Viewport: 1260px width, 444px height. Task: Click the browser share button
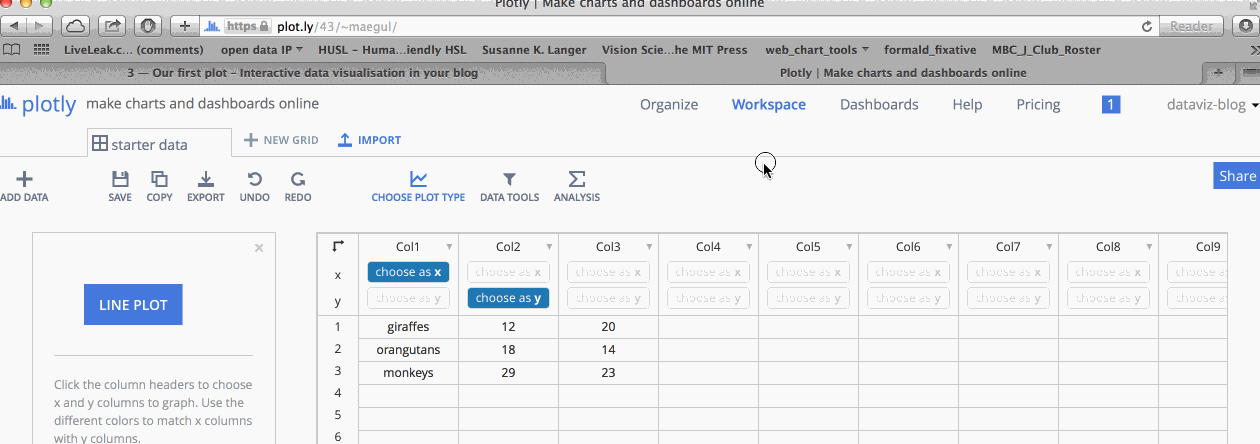(112, 26)
